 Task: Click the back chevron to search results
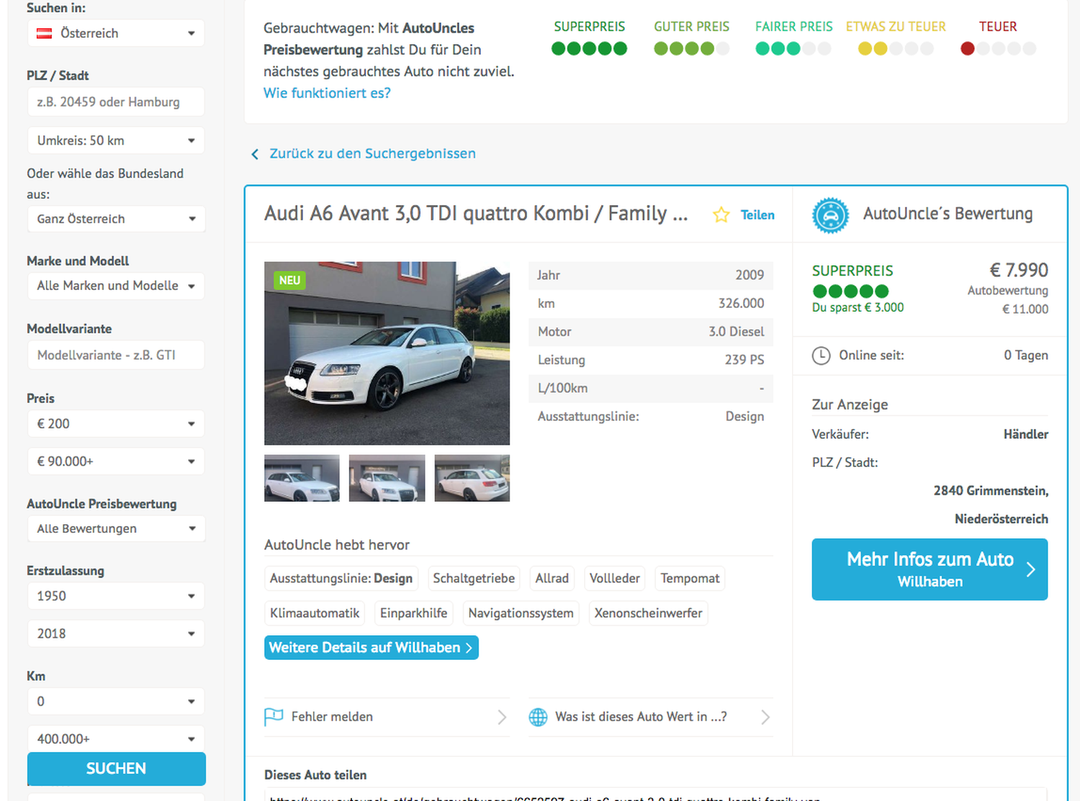pos(255,154)
